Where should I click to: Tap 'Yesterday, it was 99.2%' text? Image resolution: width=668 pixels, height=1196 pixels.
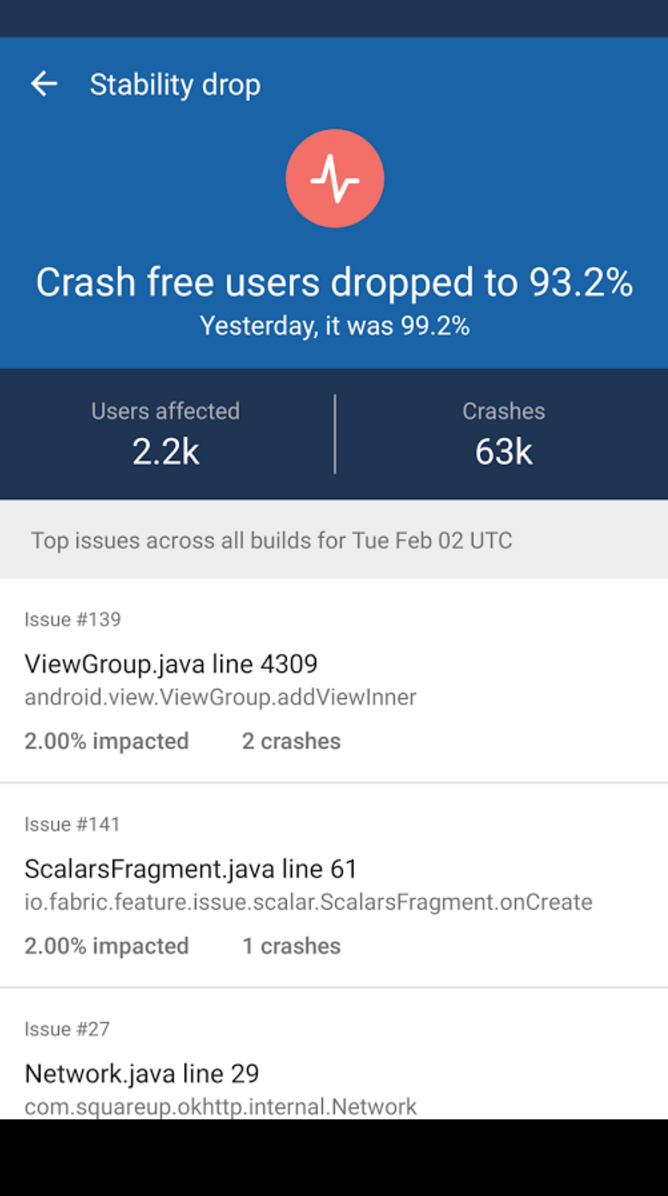point(335,326)
